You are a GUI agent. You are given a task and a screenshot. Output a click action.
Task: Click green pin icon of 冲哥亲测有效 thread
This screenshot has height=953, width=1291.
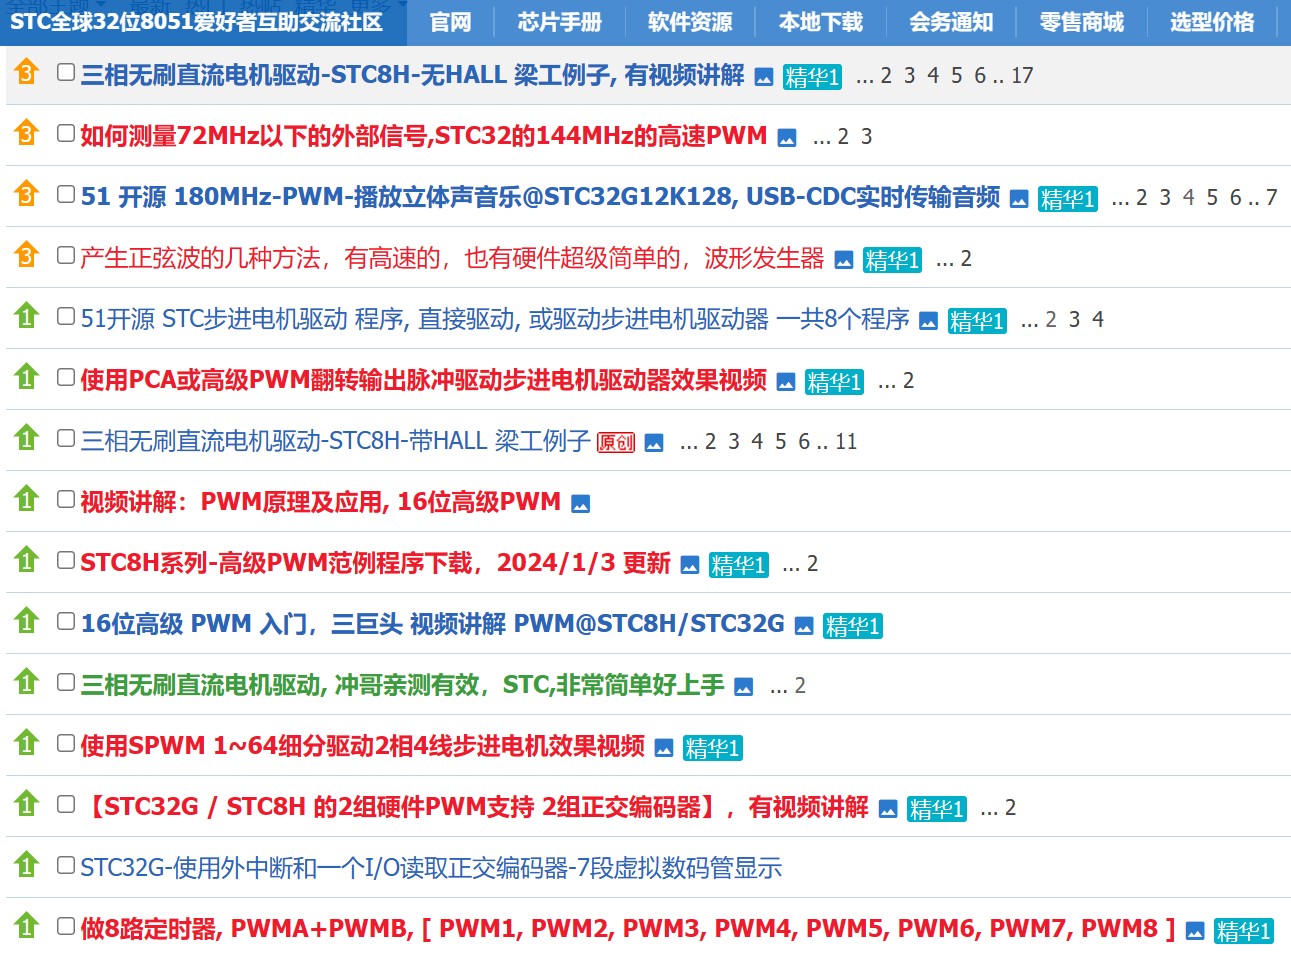coord(27,682)
